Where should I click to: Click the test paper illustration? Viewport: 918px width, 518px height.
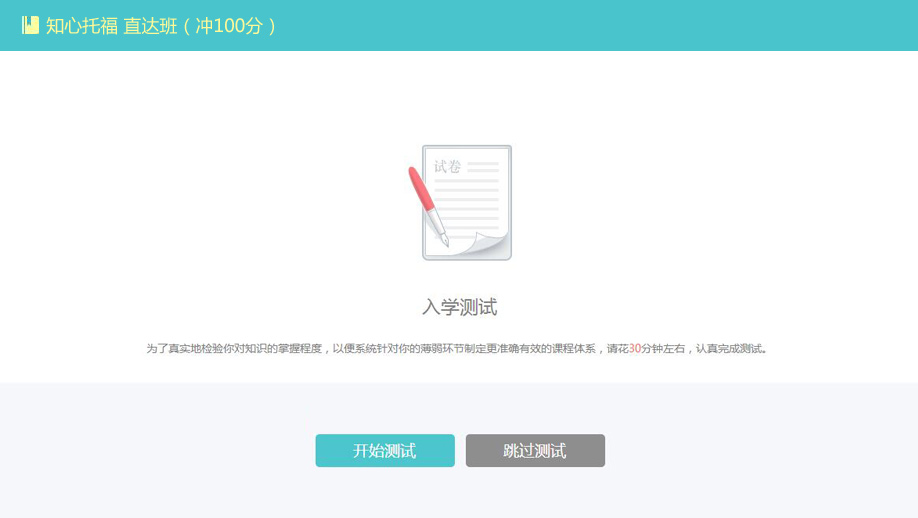coord(466,203)
